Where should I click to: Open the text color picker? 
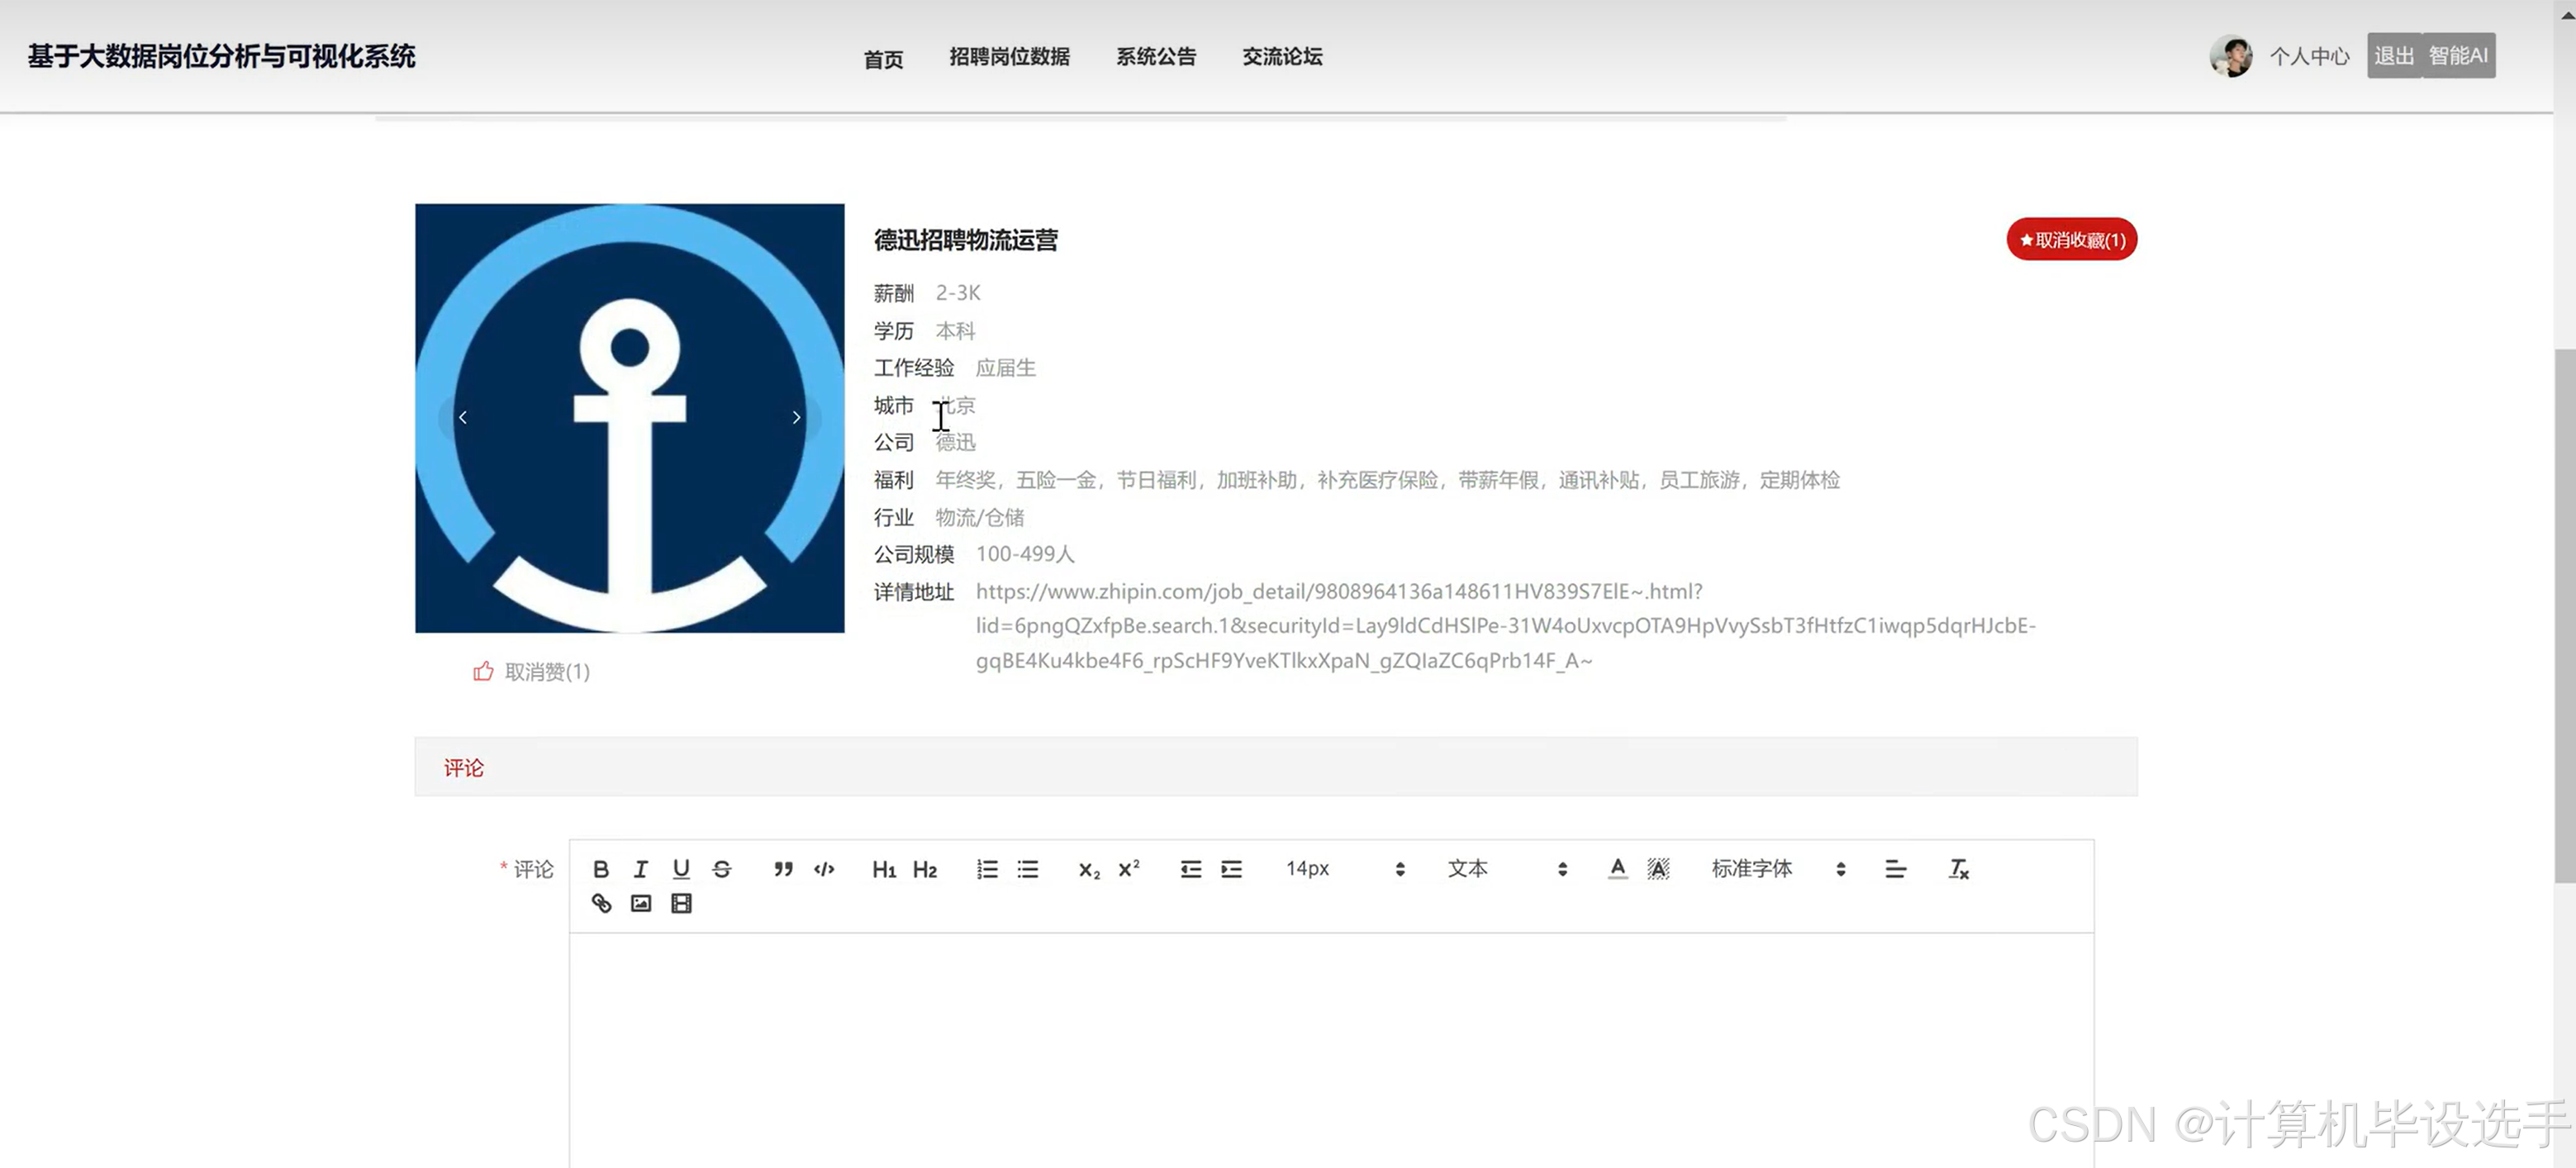pyautogui.click(x=1618, y=869)
